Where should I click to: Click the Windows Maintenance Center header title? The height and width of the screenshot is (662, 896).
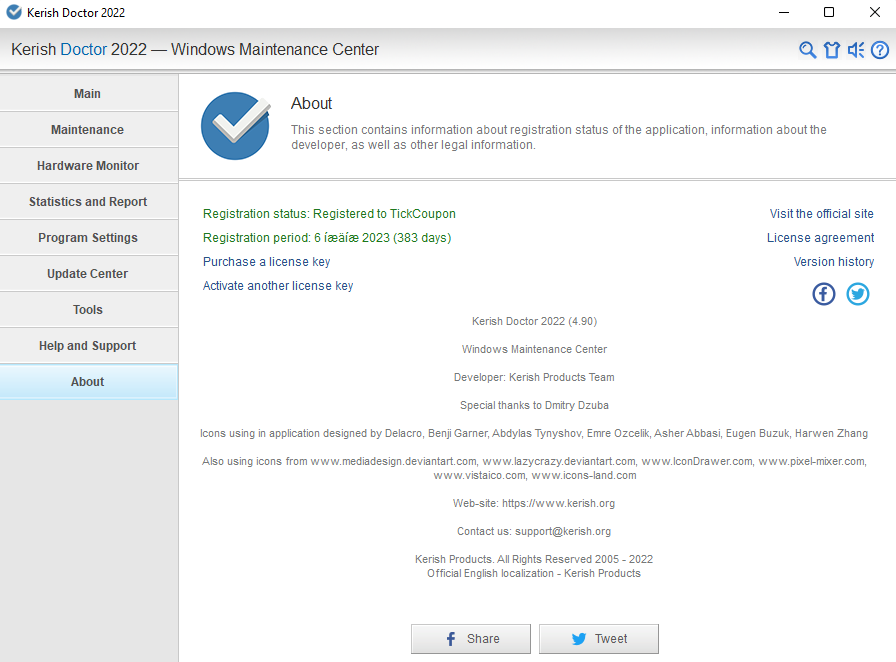[195, 50]
